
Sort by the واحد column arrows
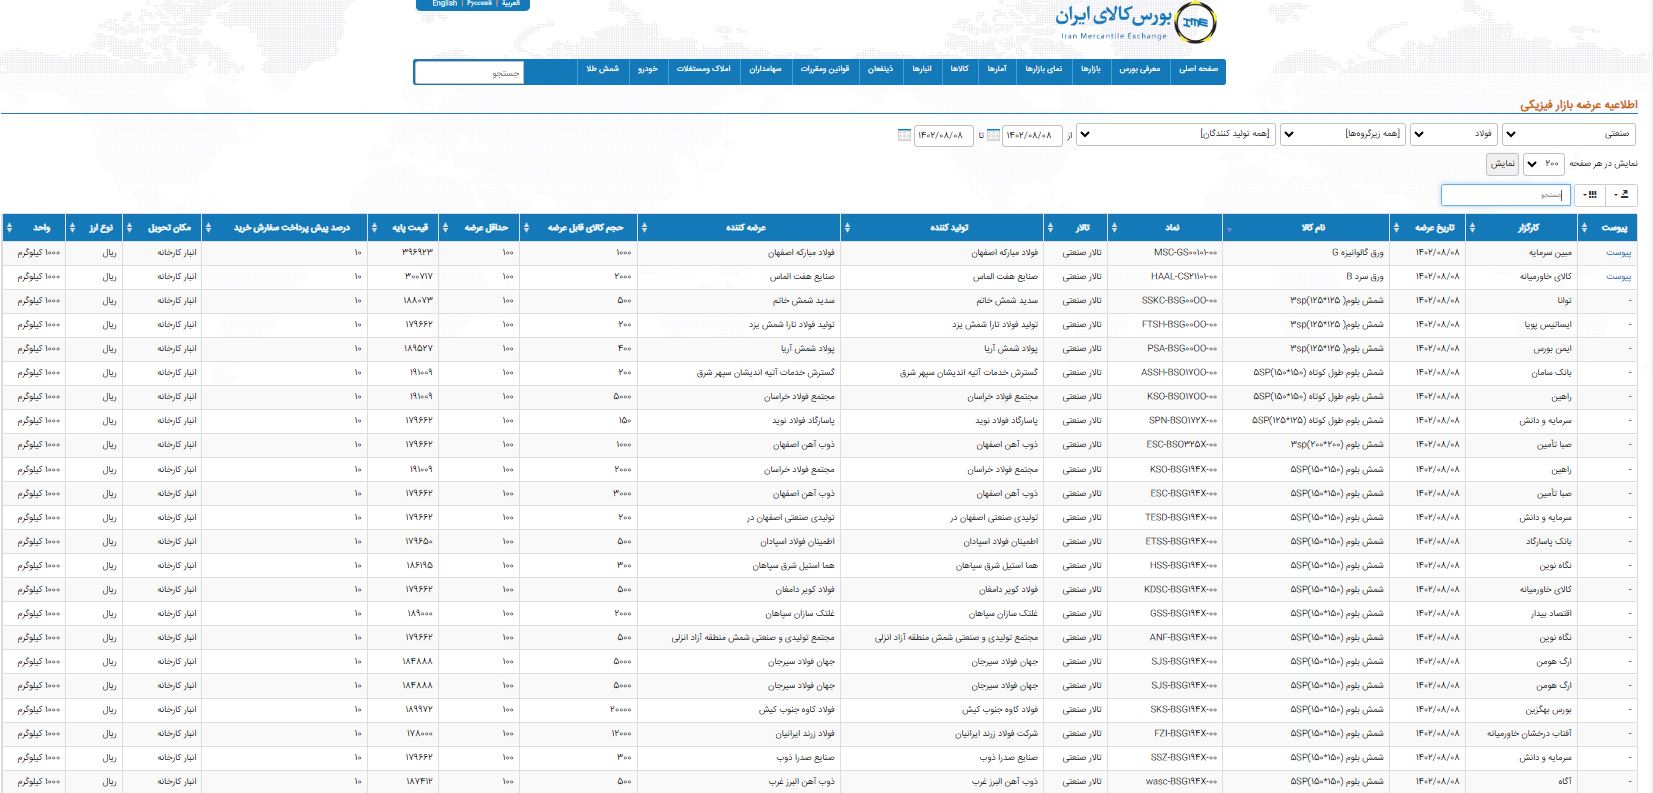[x=10, y=228]
